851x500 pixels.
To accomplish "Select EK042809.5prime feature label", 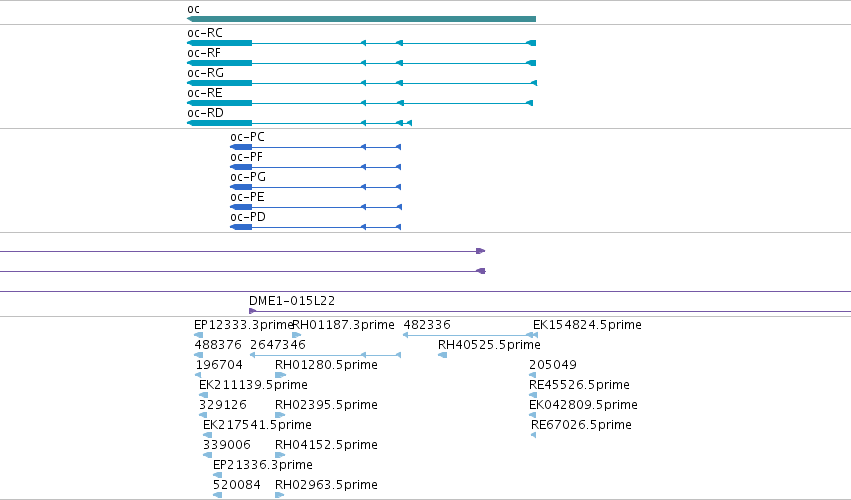I will click(583, 405).
